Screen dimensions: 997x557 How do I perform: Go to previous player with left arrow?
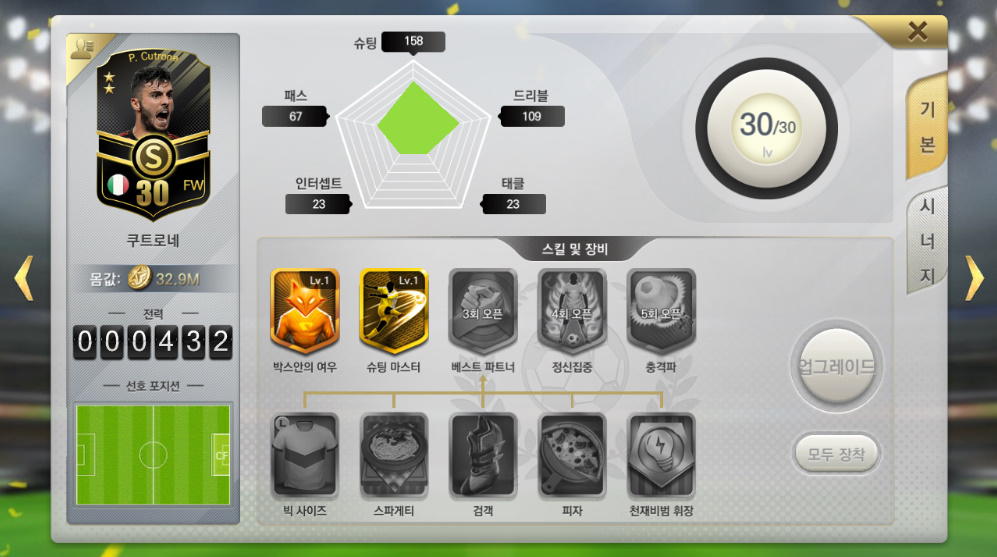24,278
